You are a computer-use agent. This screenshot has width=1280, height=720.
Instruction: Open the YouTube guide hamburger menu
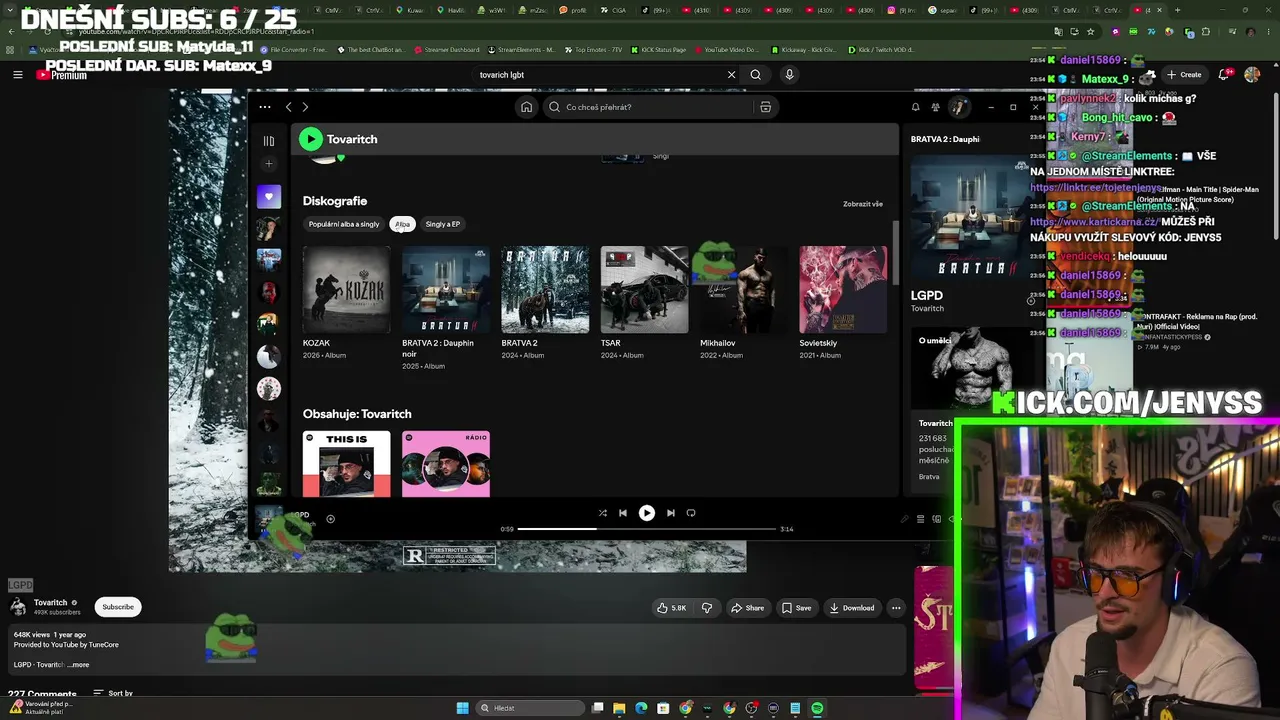17,74
